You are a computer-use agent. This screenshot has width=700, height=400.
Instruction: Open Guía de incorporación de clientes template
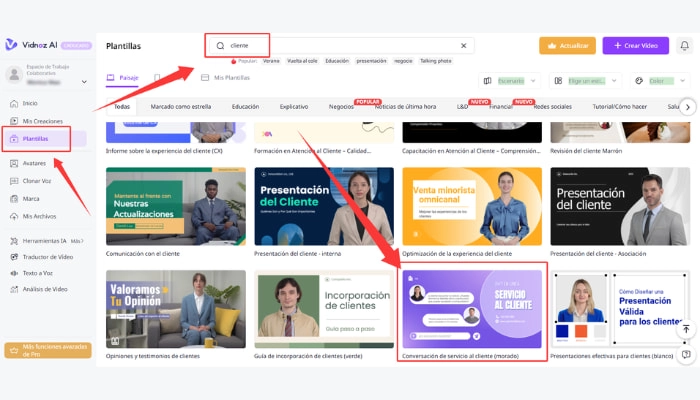[324, 309]
